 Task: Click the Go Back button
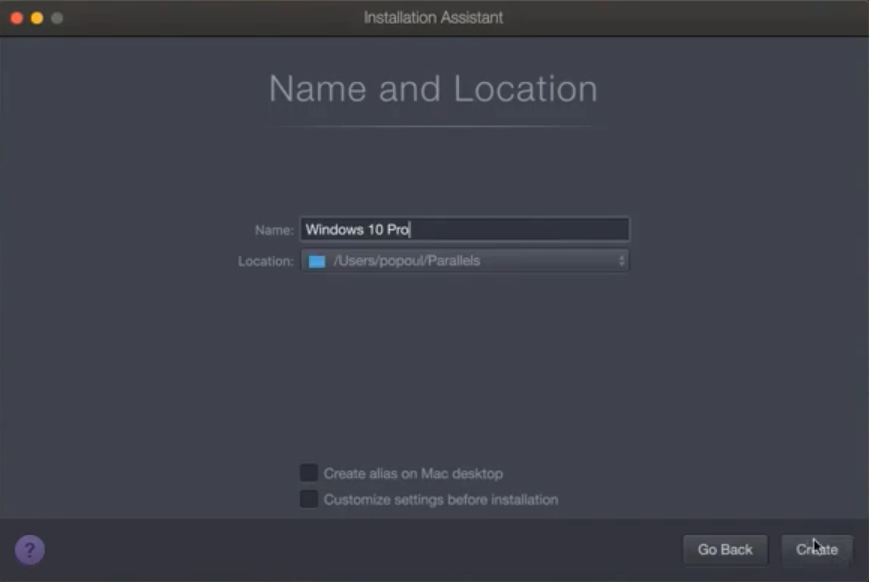[x=725, y=549]
